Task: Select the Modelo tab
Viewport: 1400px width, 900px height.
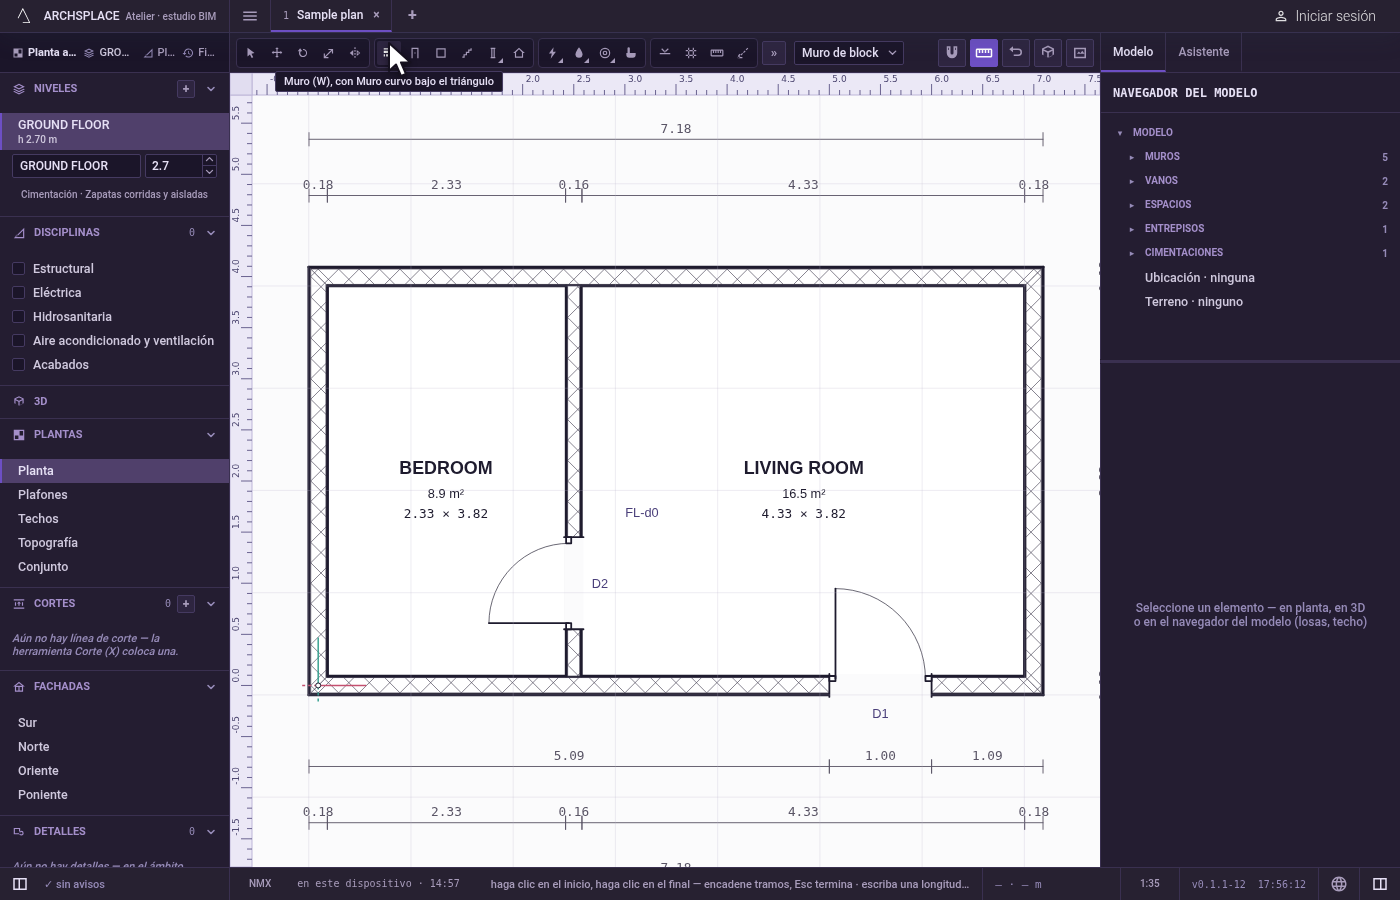Action: pyautogui.click(x=1133, y=52)
